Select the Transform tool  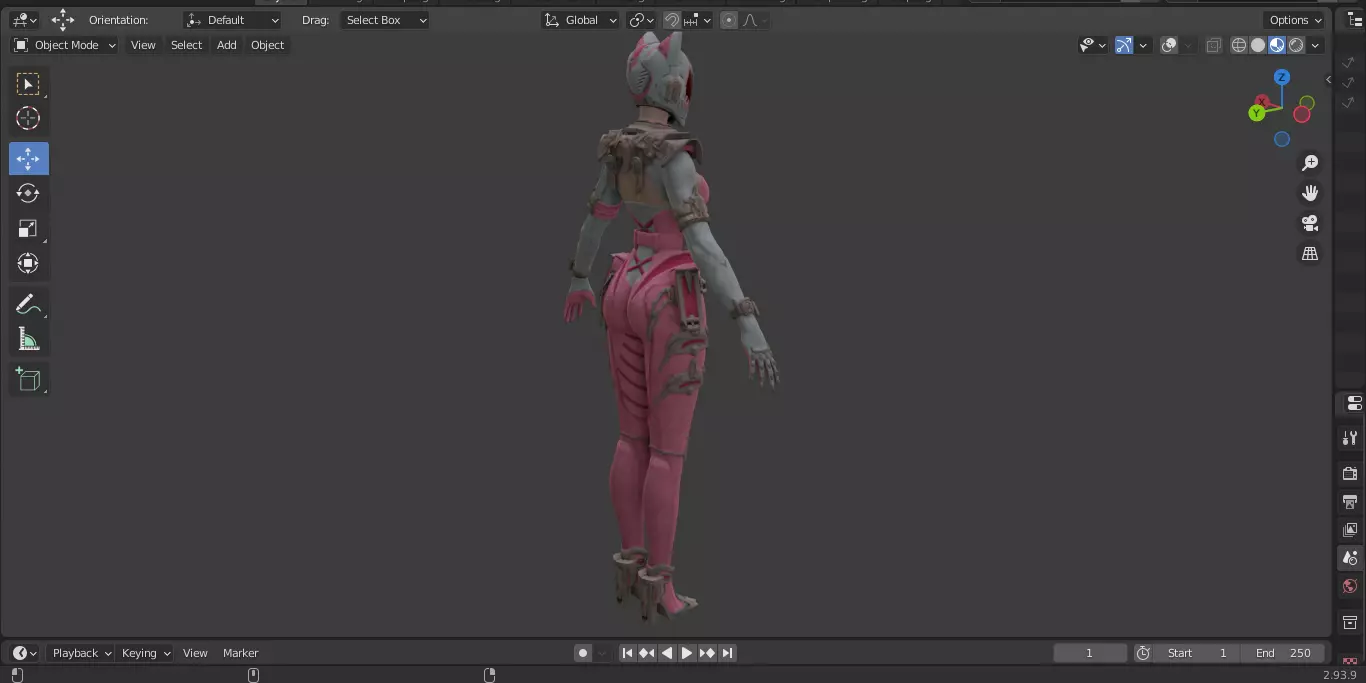(28, 264)
